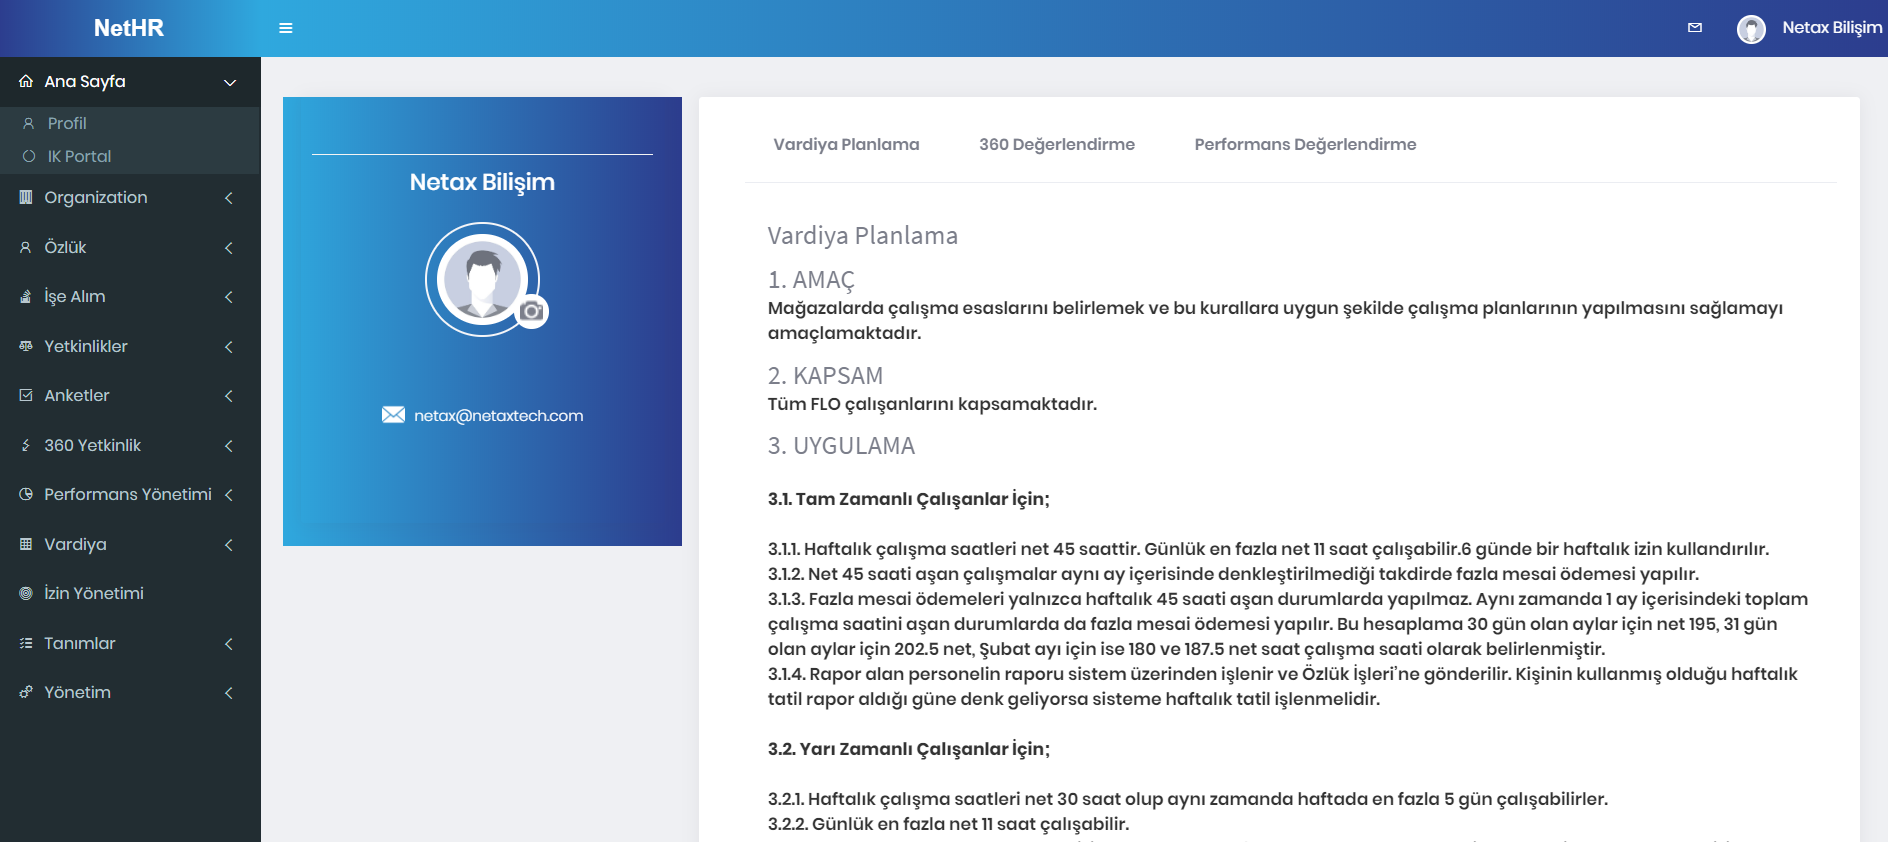Click the home icon beside Ana Sayfa
The width and height of the screenshot is (1888, 842).
tap(26, 81)
